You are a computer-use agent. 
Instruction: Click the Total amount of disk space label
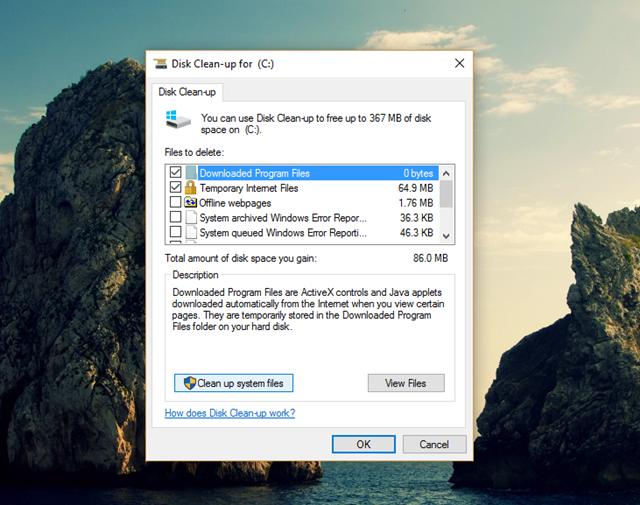pos(241,258)
